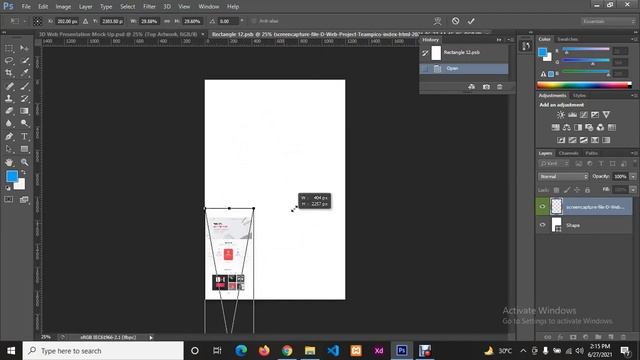
Task: Open the workspace Essentials dropdown
Action: (609, 21)
